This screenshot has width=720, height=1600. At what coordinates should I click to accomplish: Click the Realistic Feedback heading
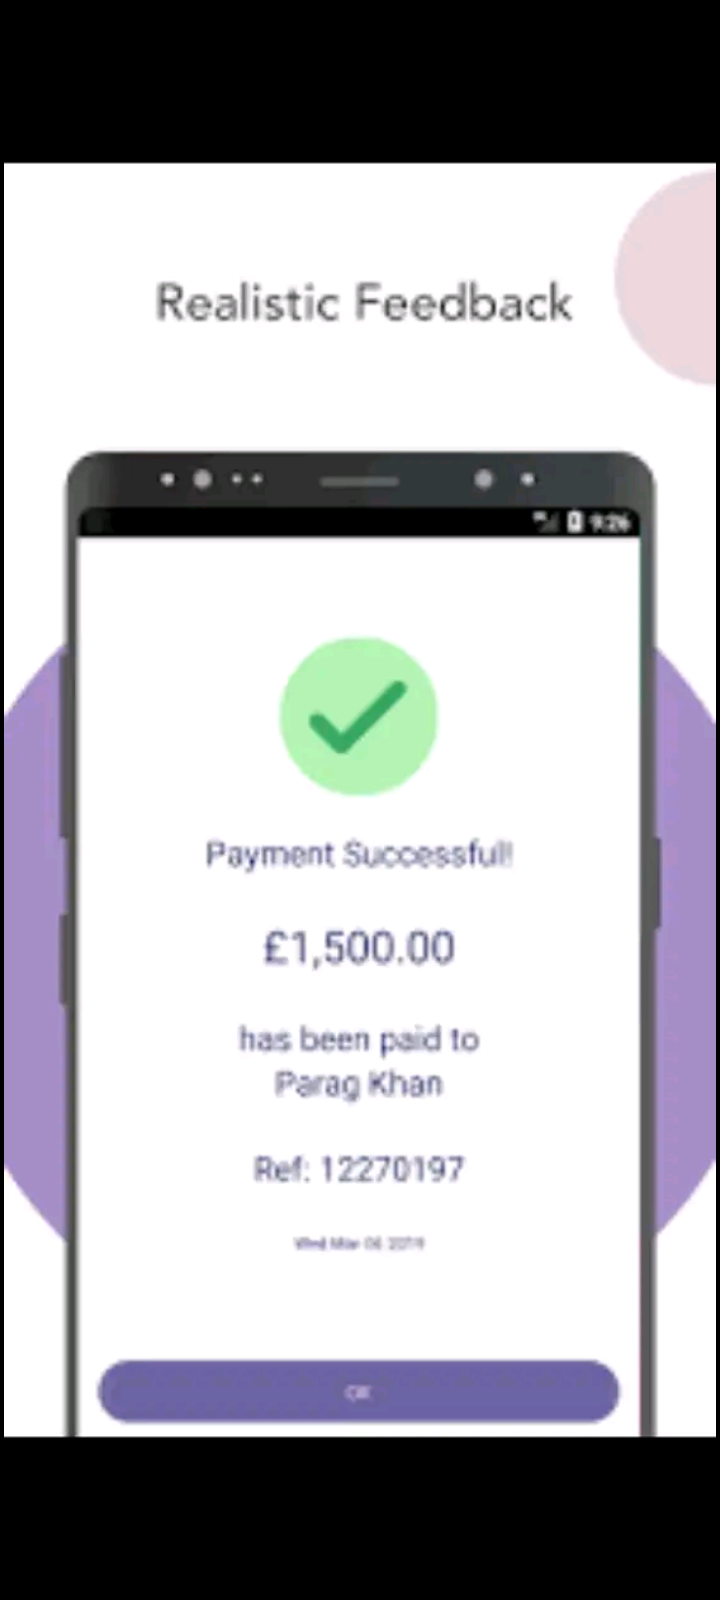coord(364,303)
